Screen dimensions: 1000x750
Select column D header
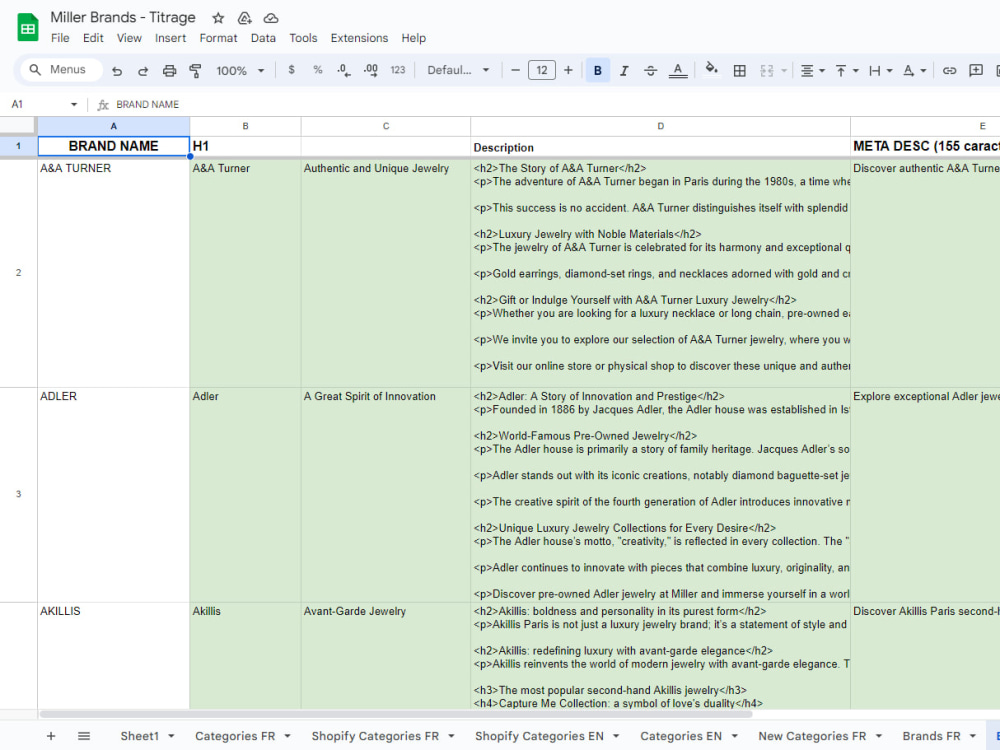click(660, 126)
